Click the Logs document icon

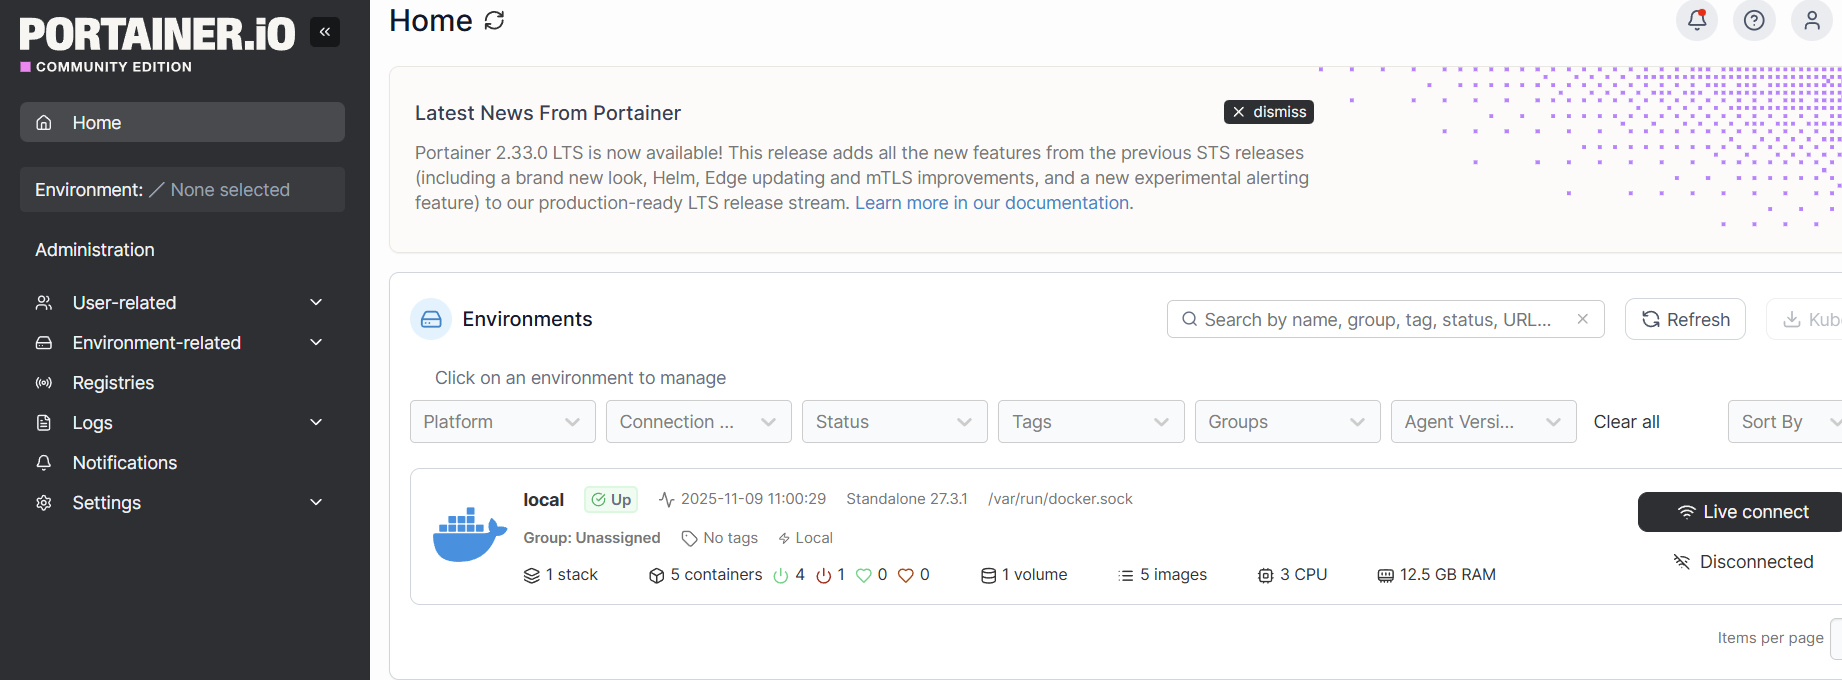pyautogui.click(x=44, y=422)
